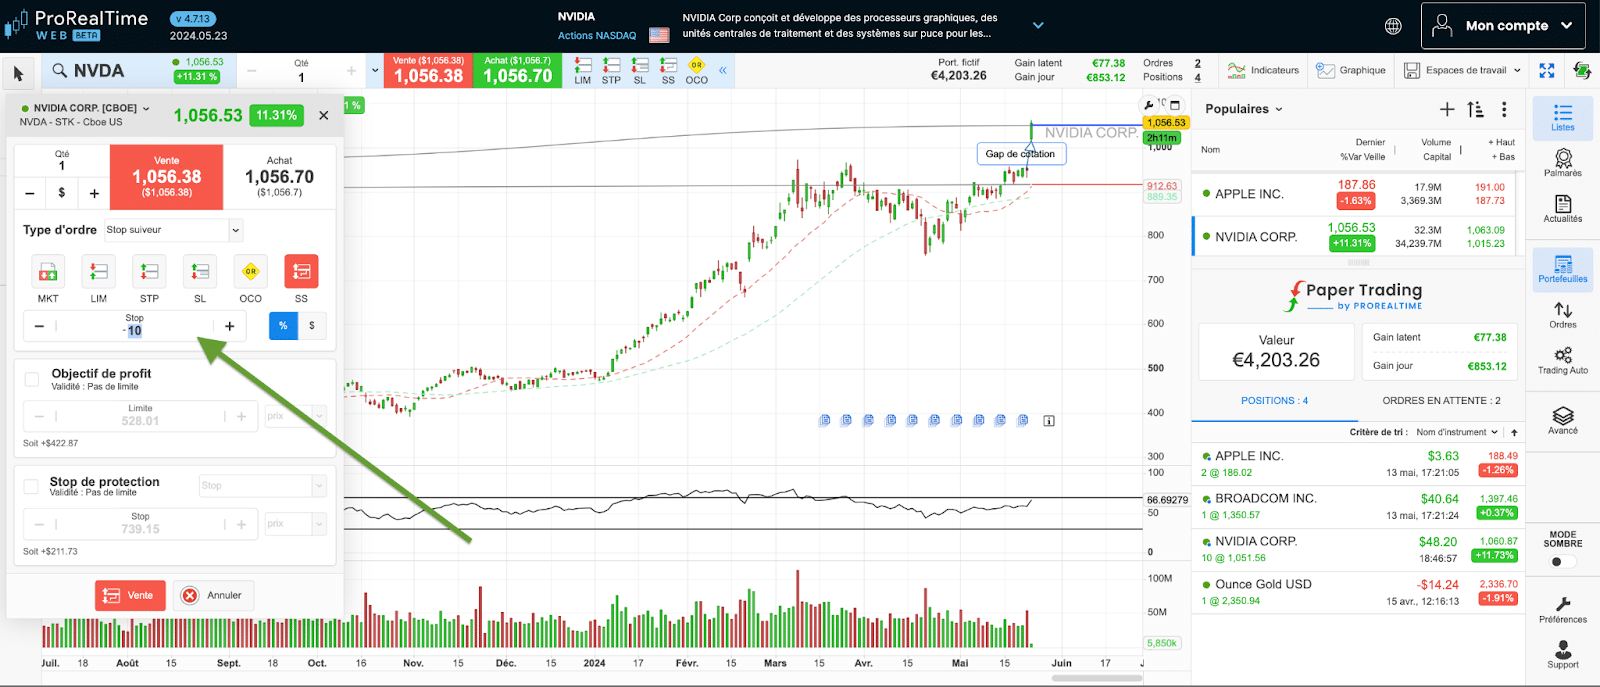
Task: Cancel the order with Annuler
Action: [213, 595]
